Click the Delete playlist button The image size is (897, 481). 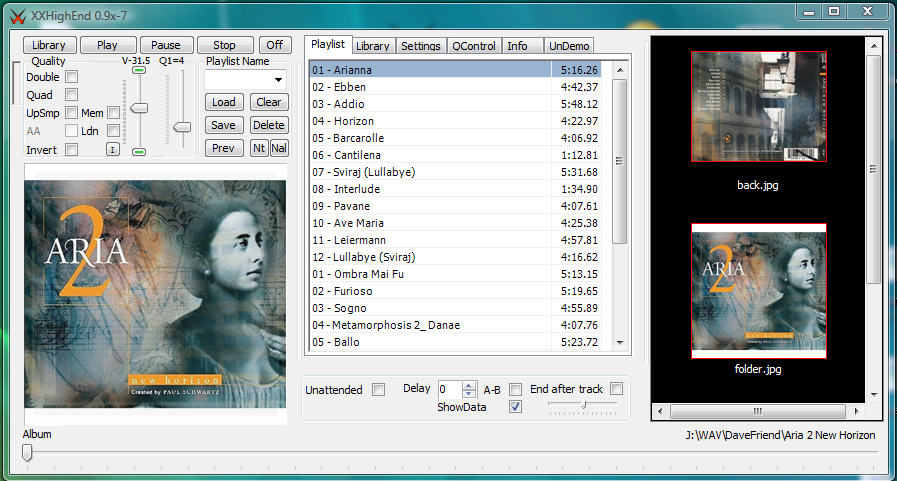coord(268,125)
